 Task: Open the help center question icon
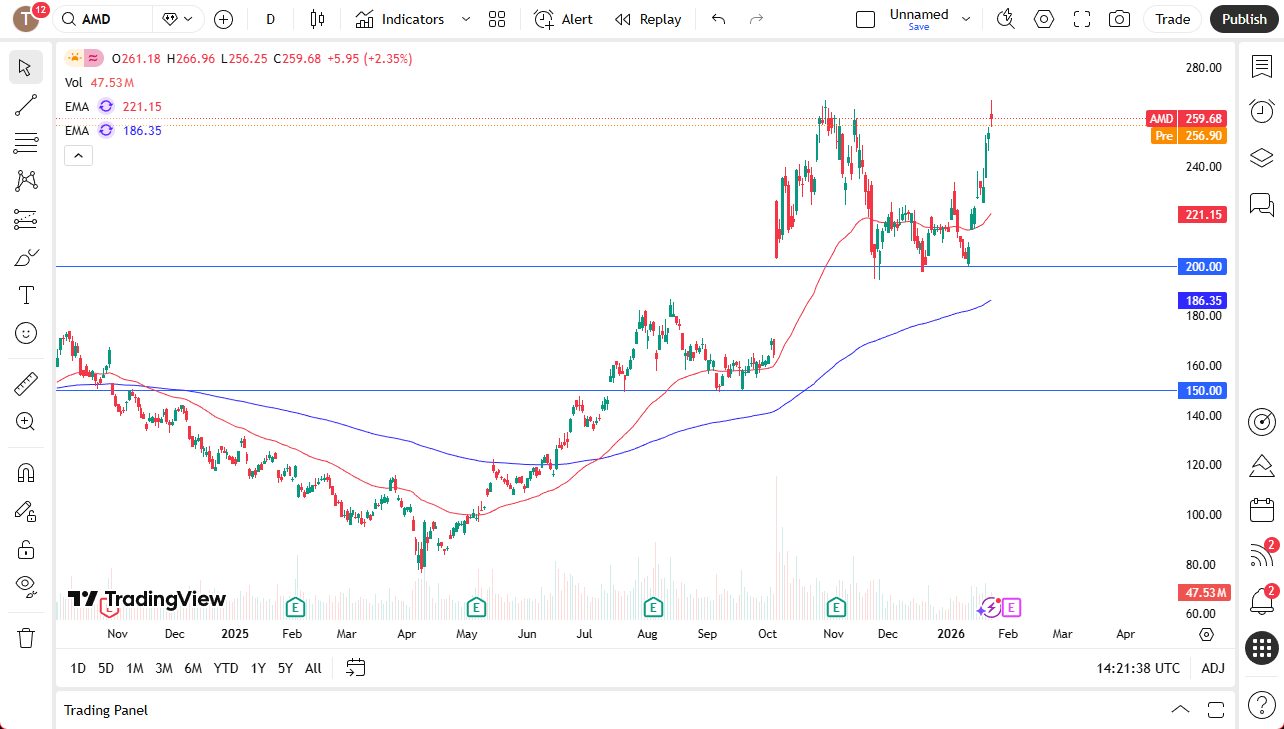(1261, 704)
